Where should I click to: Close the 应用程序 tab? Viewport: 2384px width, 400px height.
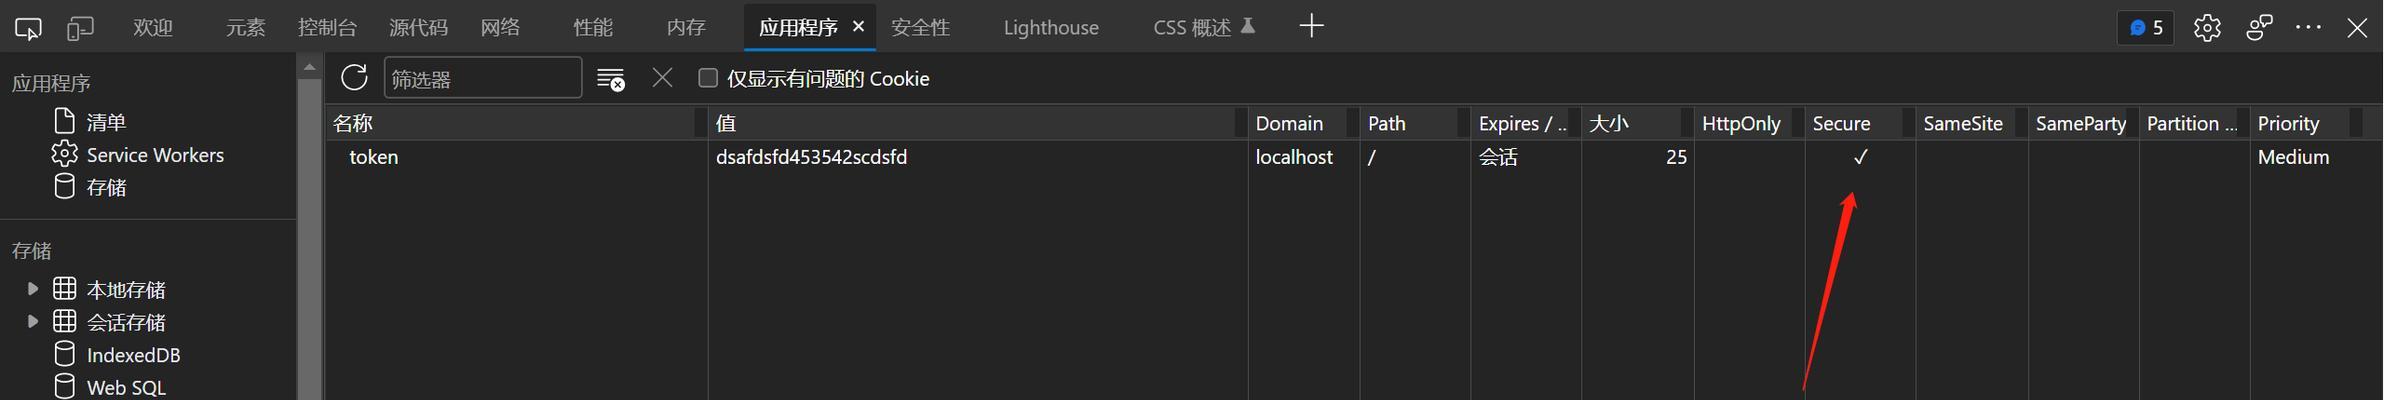[858, 27]
